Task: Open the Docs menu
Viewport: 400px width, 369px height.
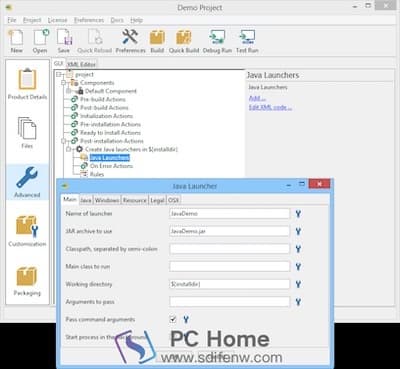Action: click(x=117, y=20)
